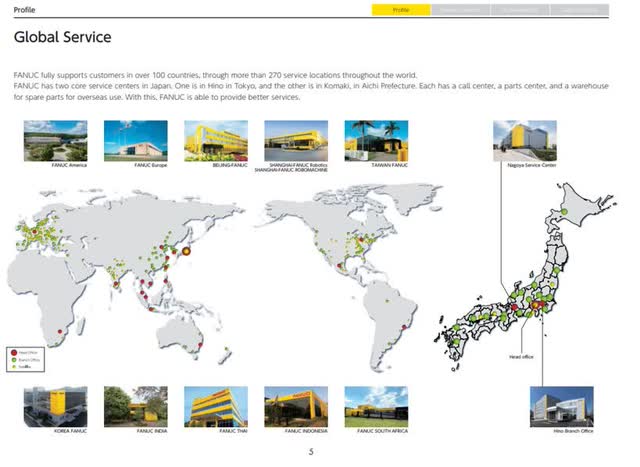Click the 'SHANGHAI-FANUC ROBOMACHINE' caption line
640x467 pixels.
291,170
